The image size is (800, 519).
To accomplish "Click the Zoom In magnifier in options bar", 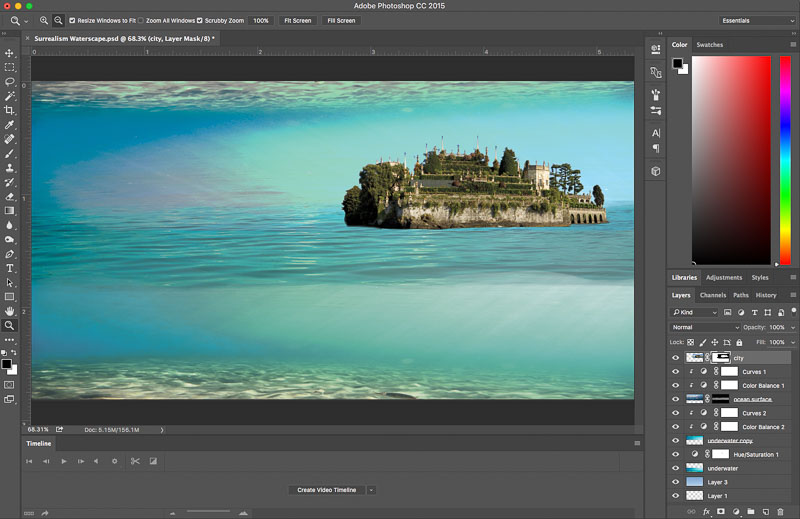I will (x=44, y=20).
